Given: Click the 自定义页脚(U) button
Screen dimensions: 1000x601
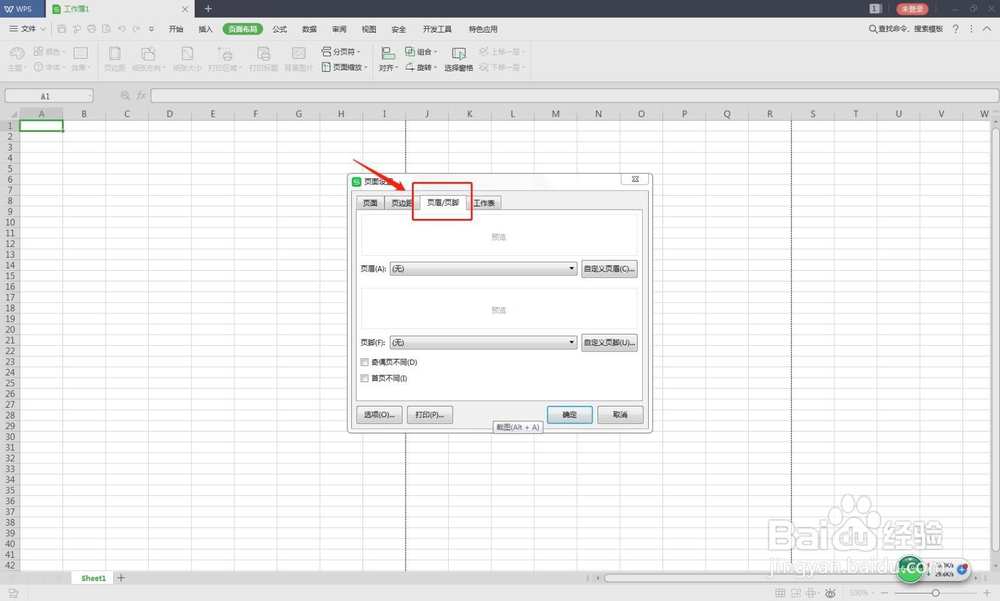Looking at the screenshot, I should 609,343.
